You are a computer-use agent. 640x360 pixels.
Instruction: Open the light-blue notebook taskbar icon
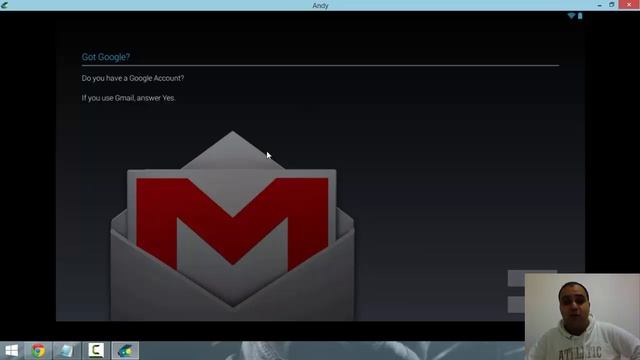[67, 351]
